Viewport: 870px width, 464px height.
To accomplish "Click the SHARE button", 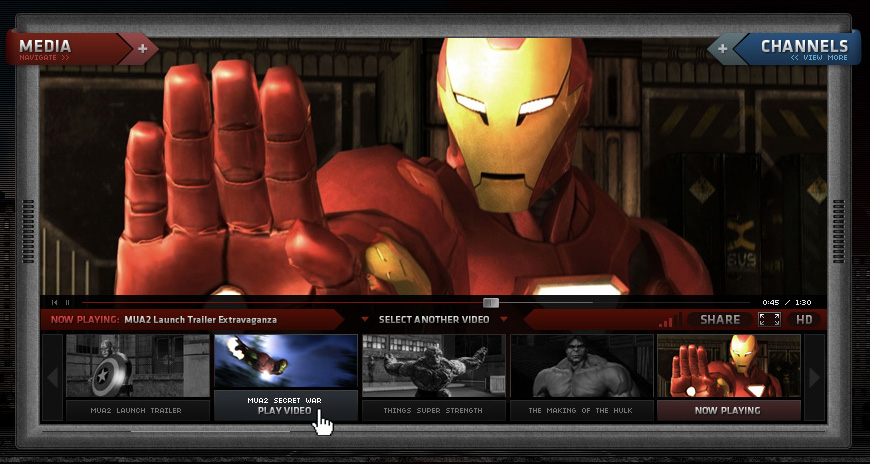I will click(720, 320).
